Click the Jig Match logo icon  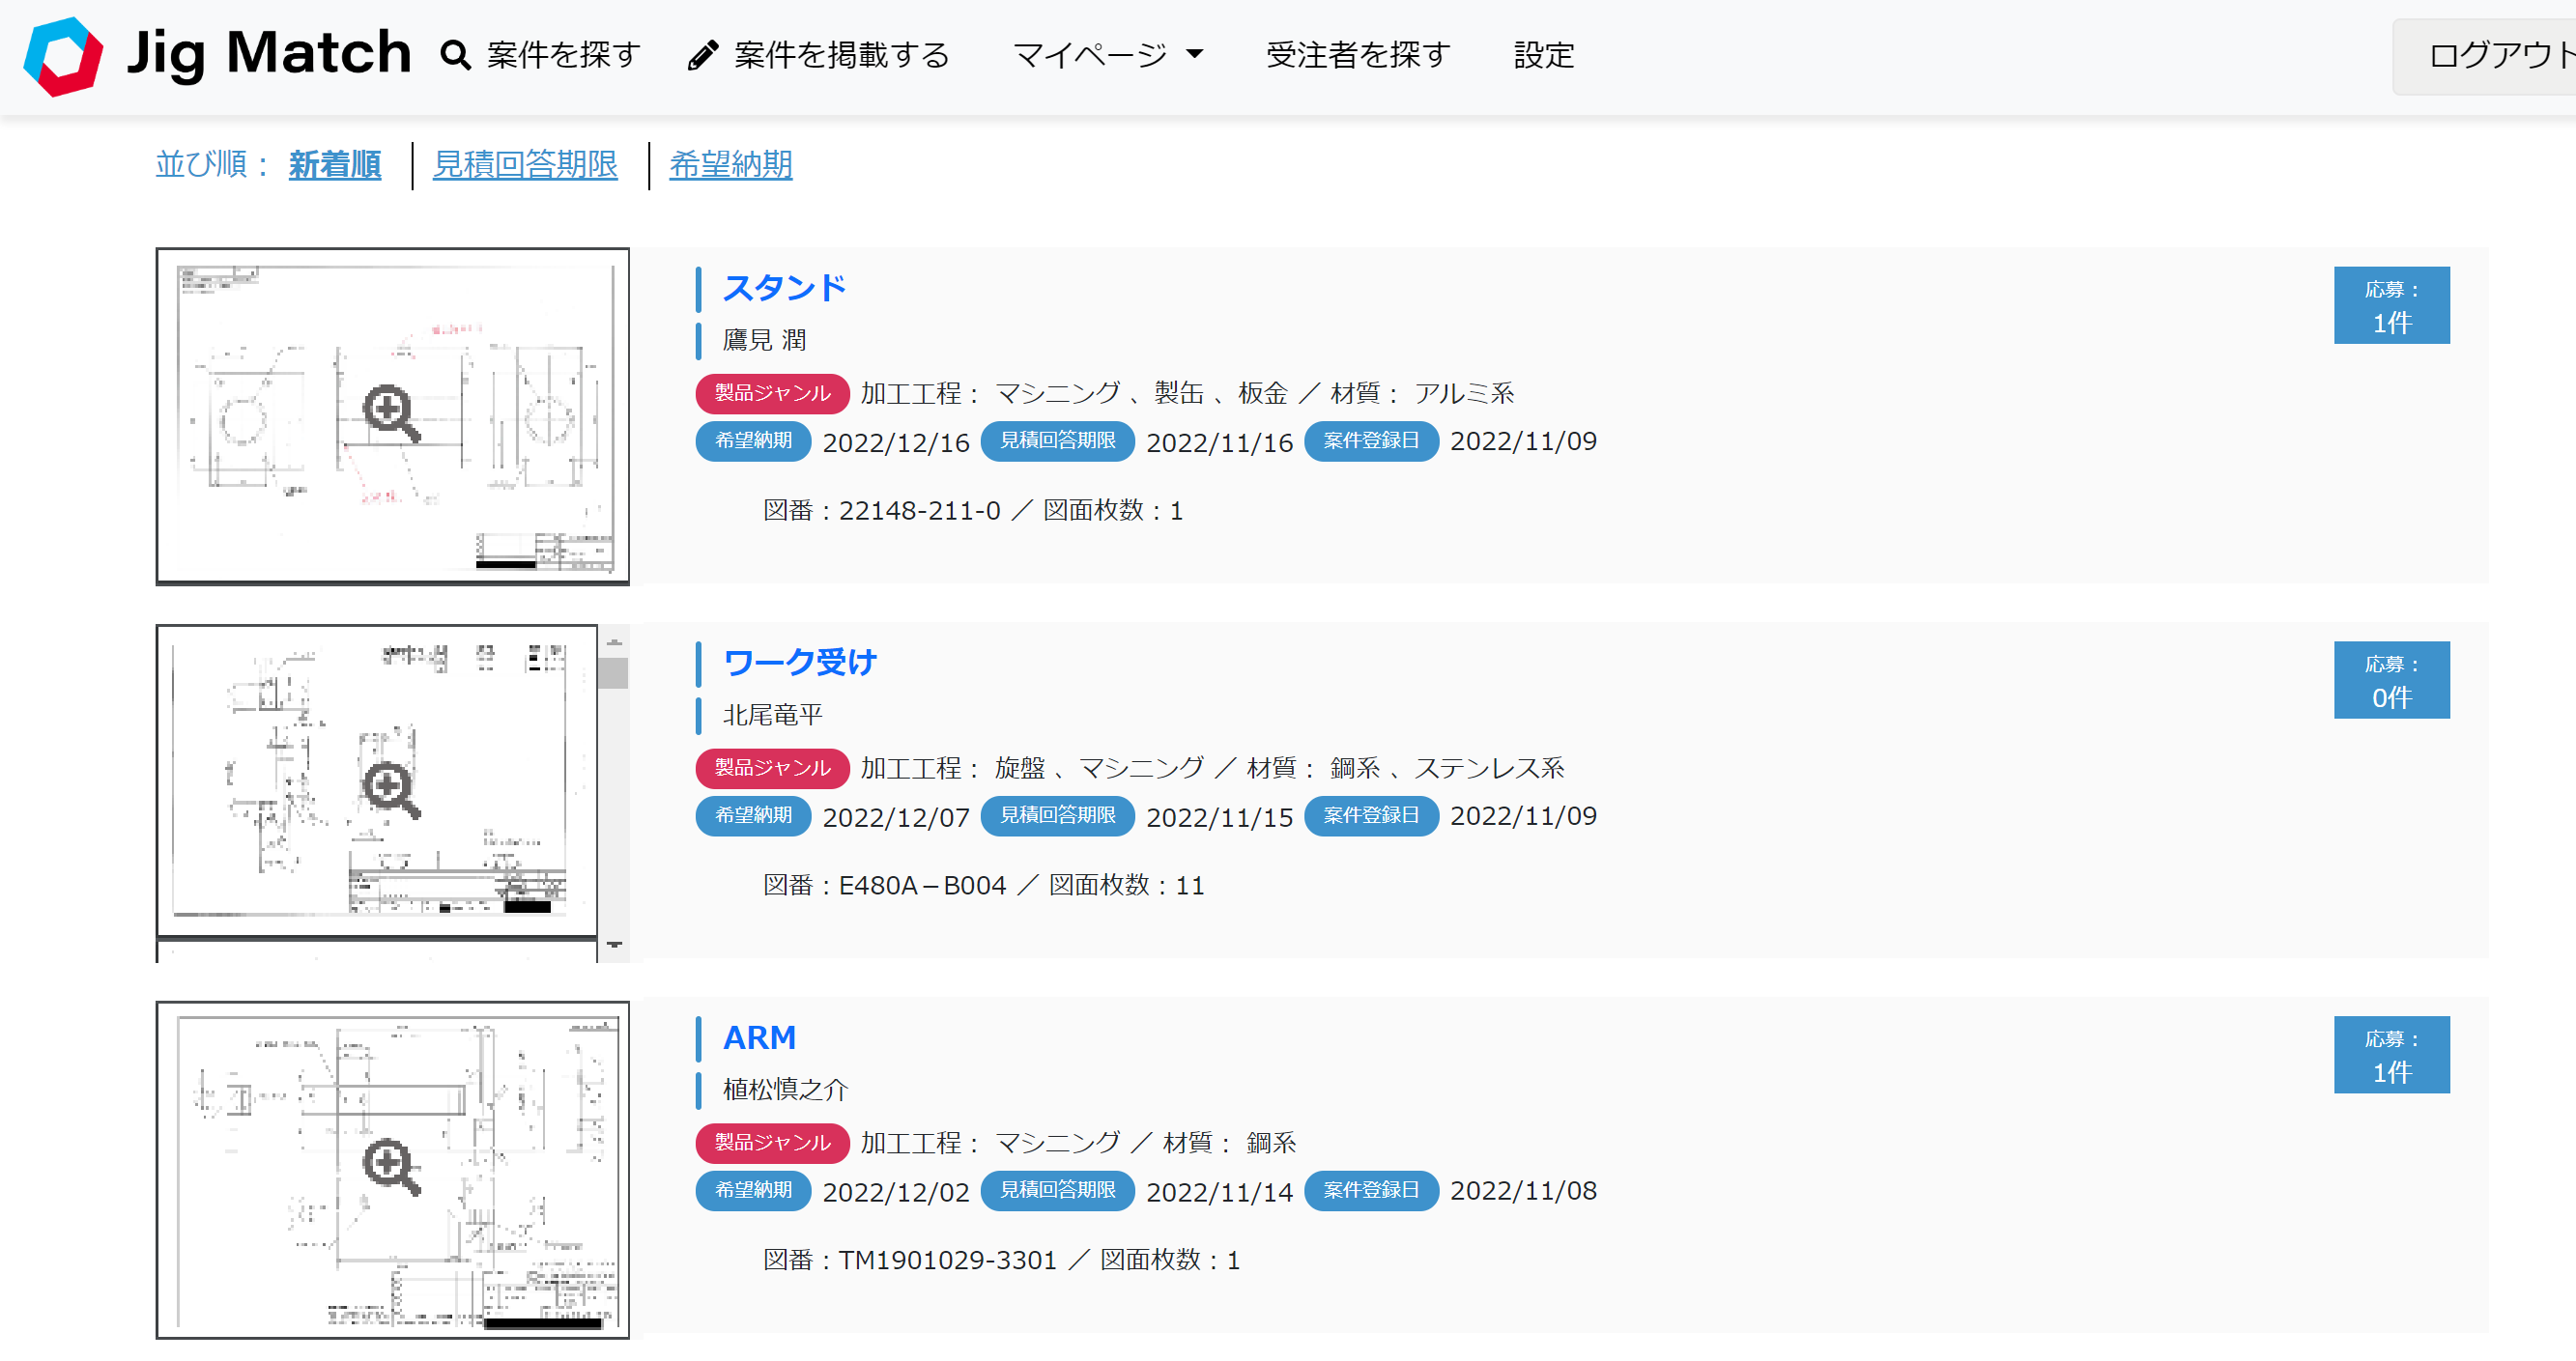coord(63,56)
